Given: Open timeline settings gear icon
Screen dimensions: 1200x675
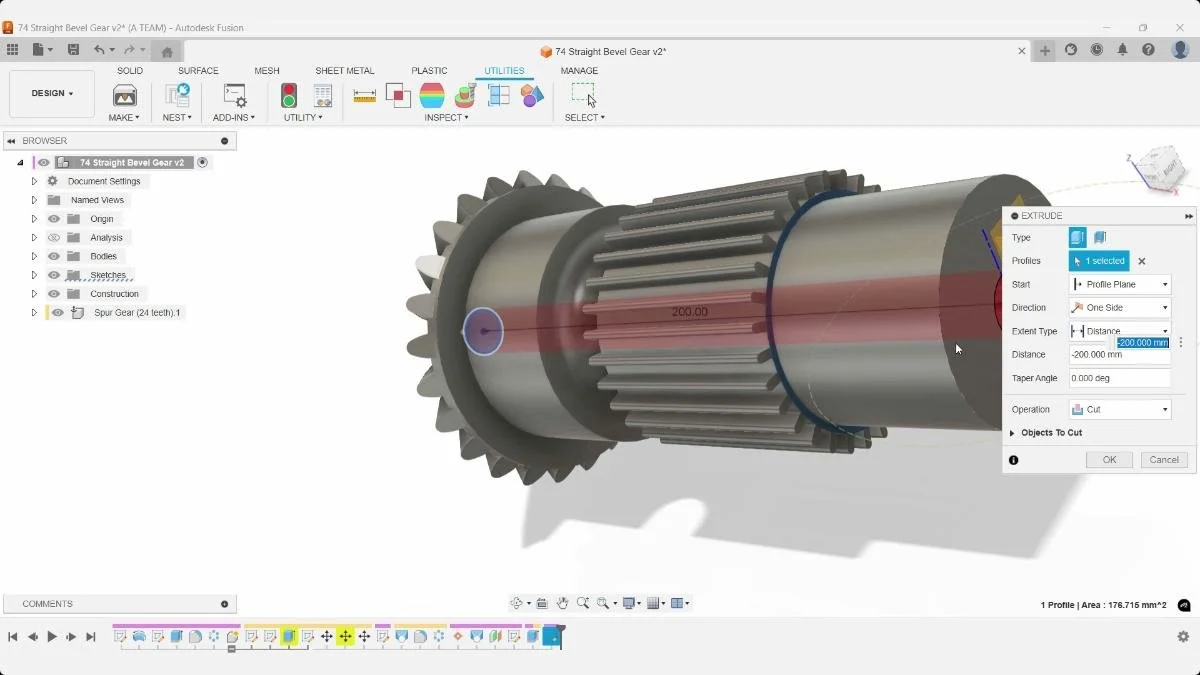Looking at the screenshot, I should point(1183,636).
